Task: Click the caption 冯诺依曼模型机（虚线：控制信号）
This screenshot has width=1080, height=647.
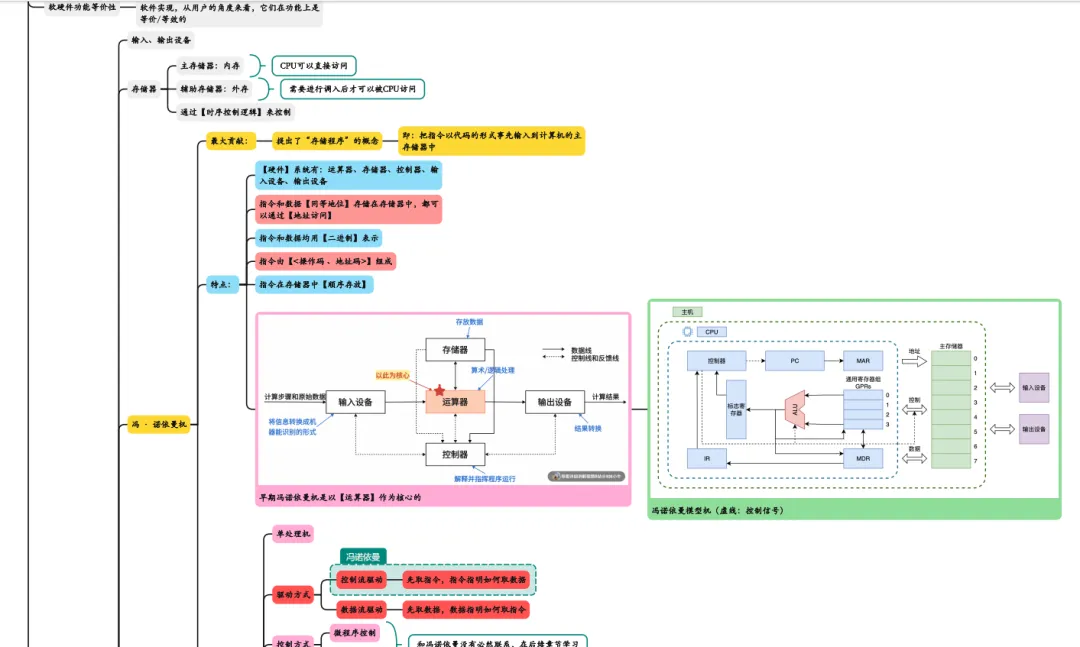Action: pyautogui.click(x=718, y=511)
